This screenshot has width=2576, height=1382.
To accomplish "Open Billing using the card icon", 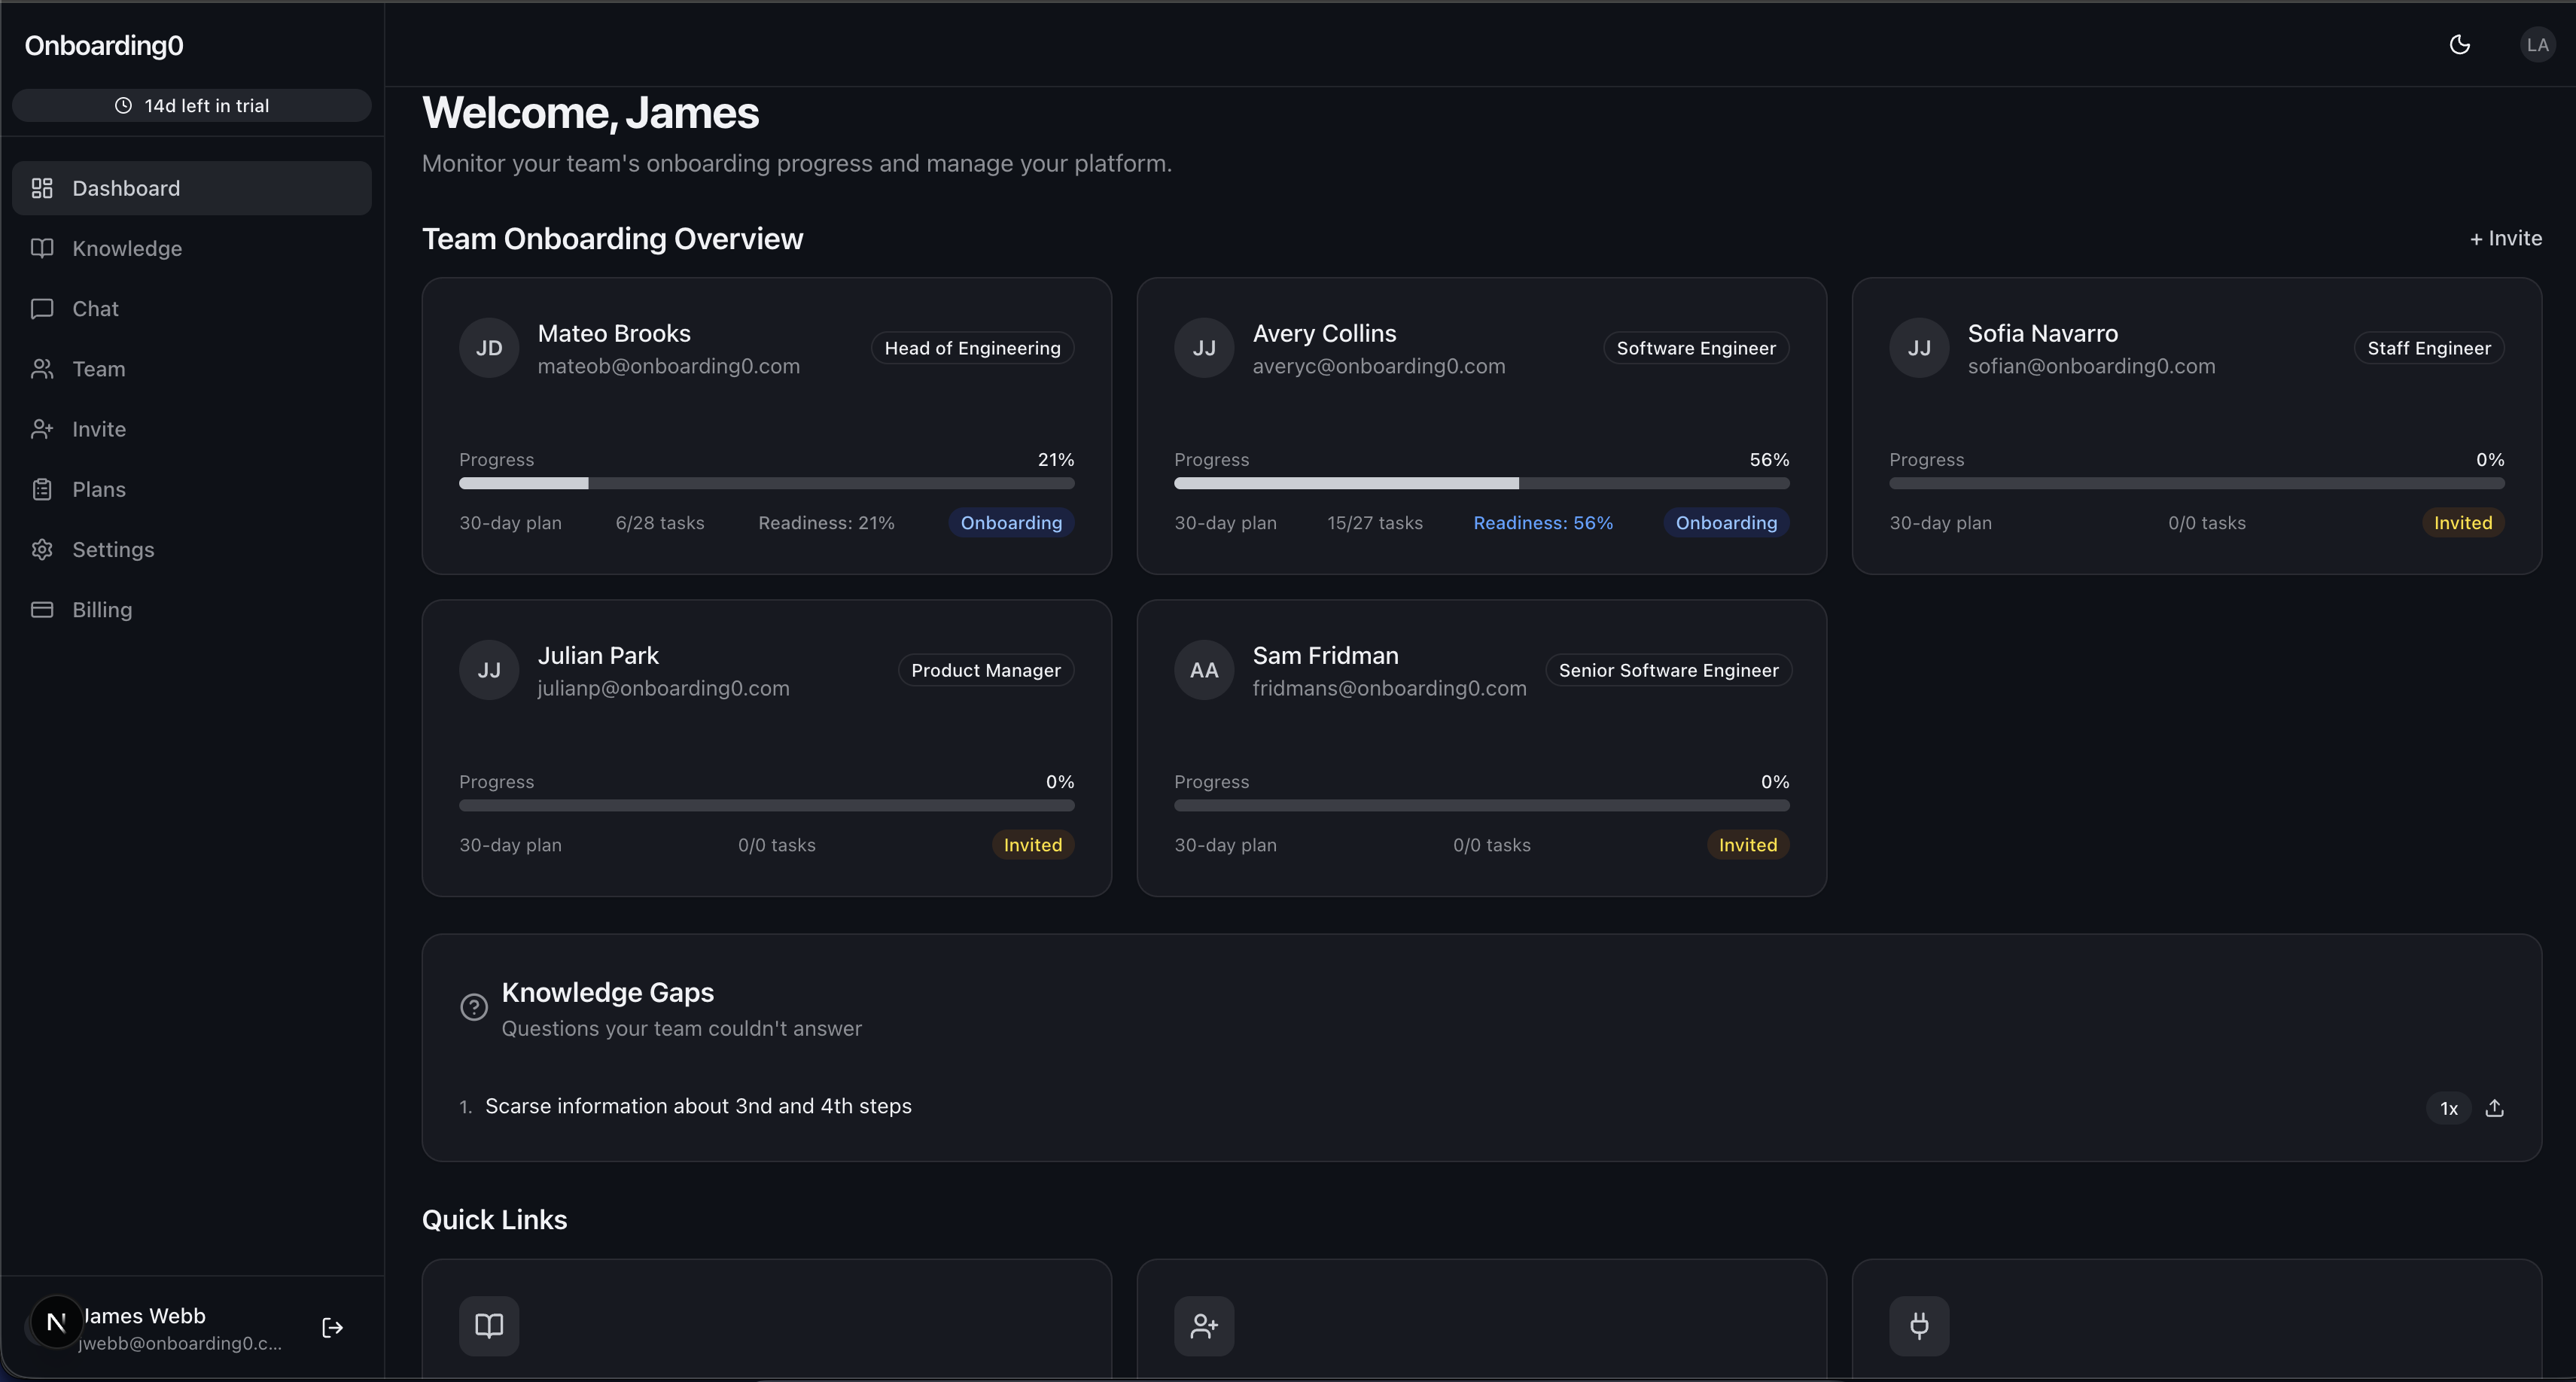I will 42,609.
